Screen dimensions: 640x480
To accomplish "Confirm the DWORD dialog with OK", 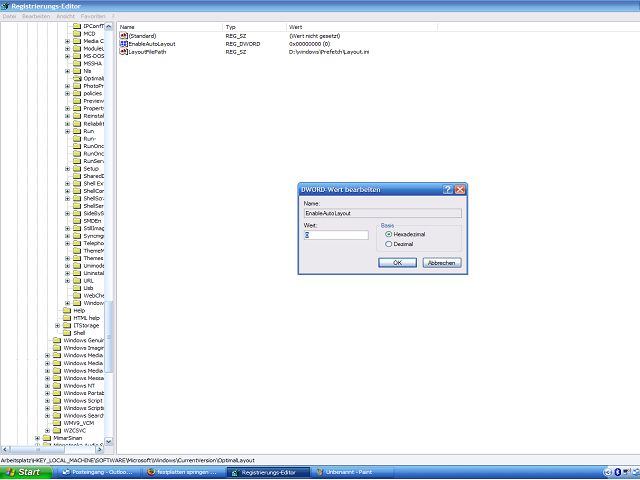I will pos(397,263).
